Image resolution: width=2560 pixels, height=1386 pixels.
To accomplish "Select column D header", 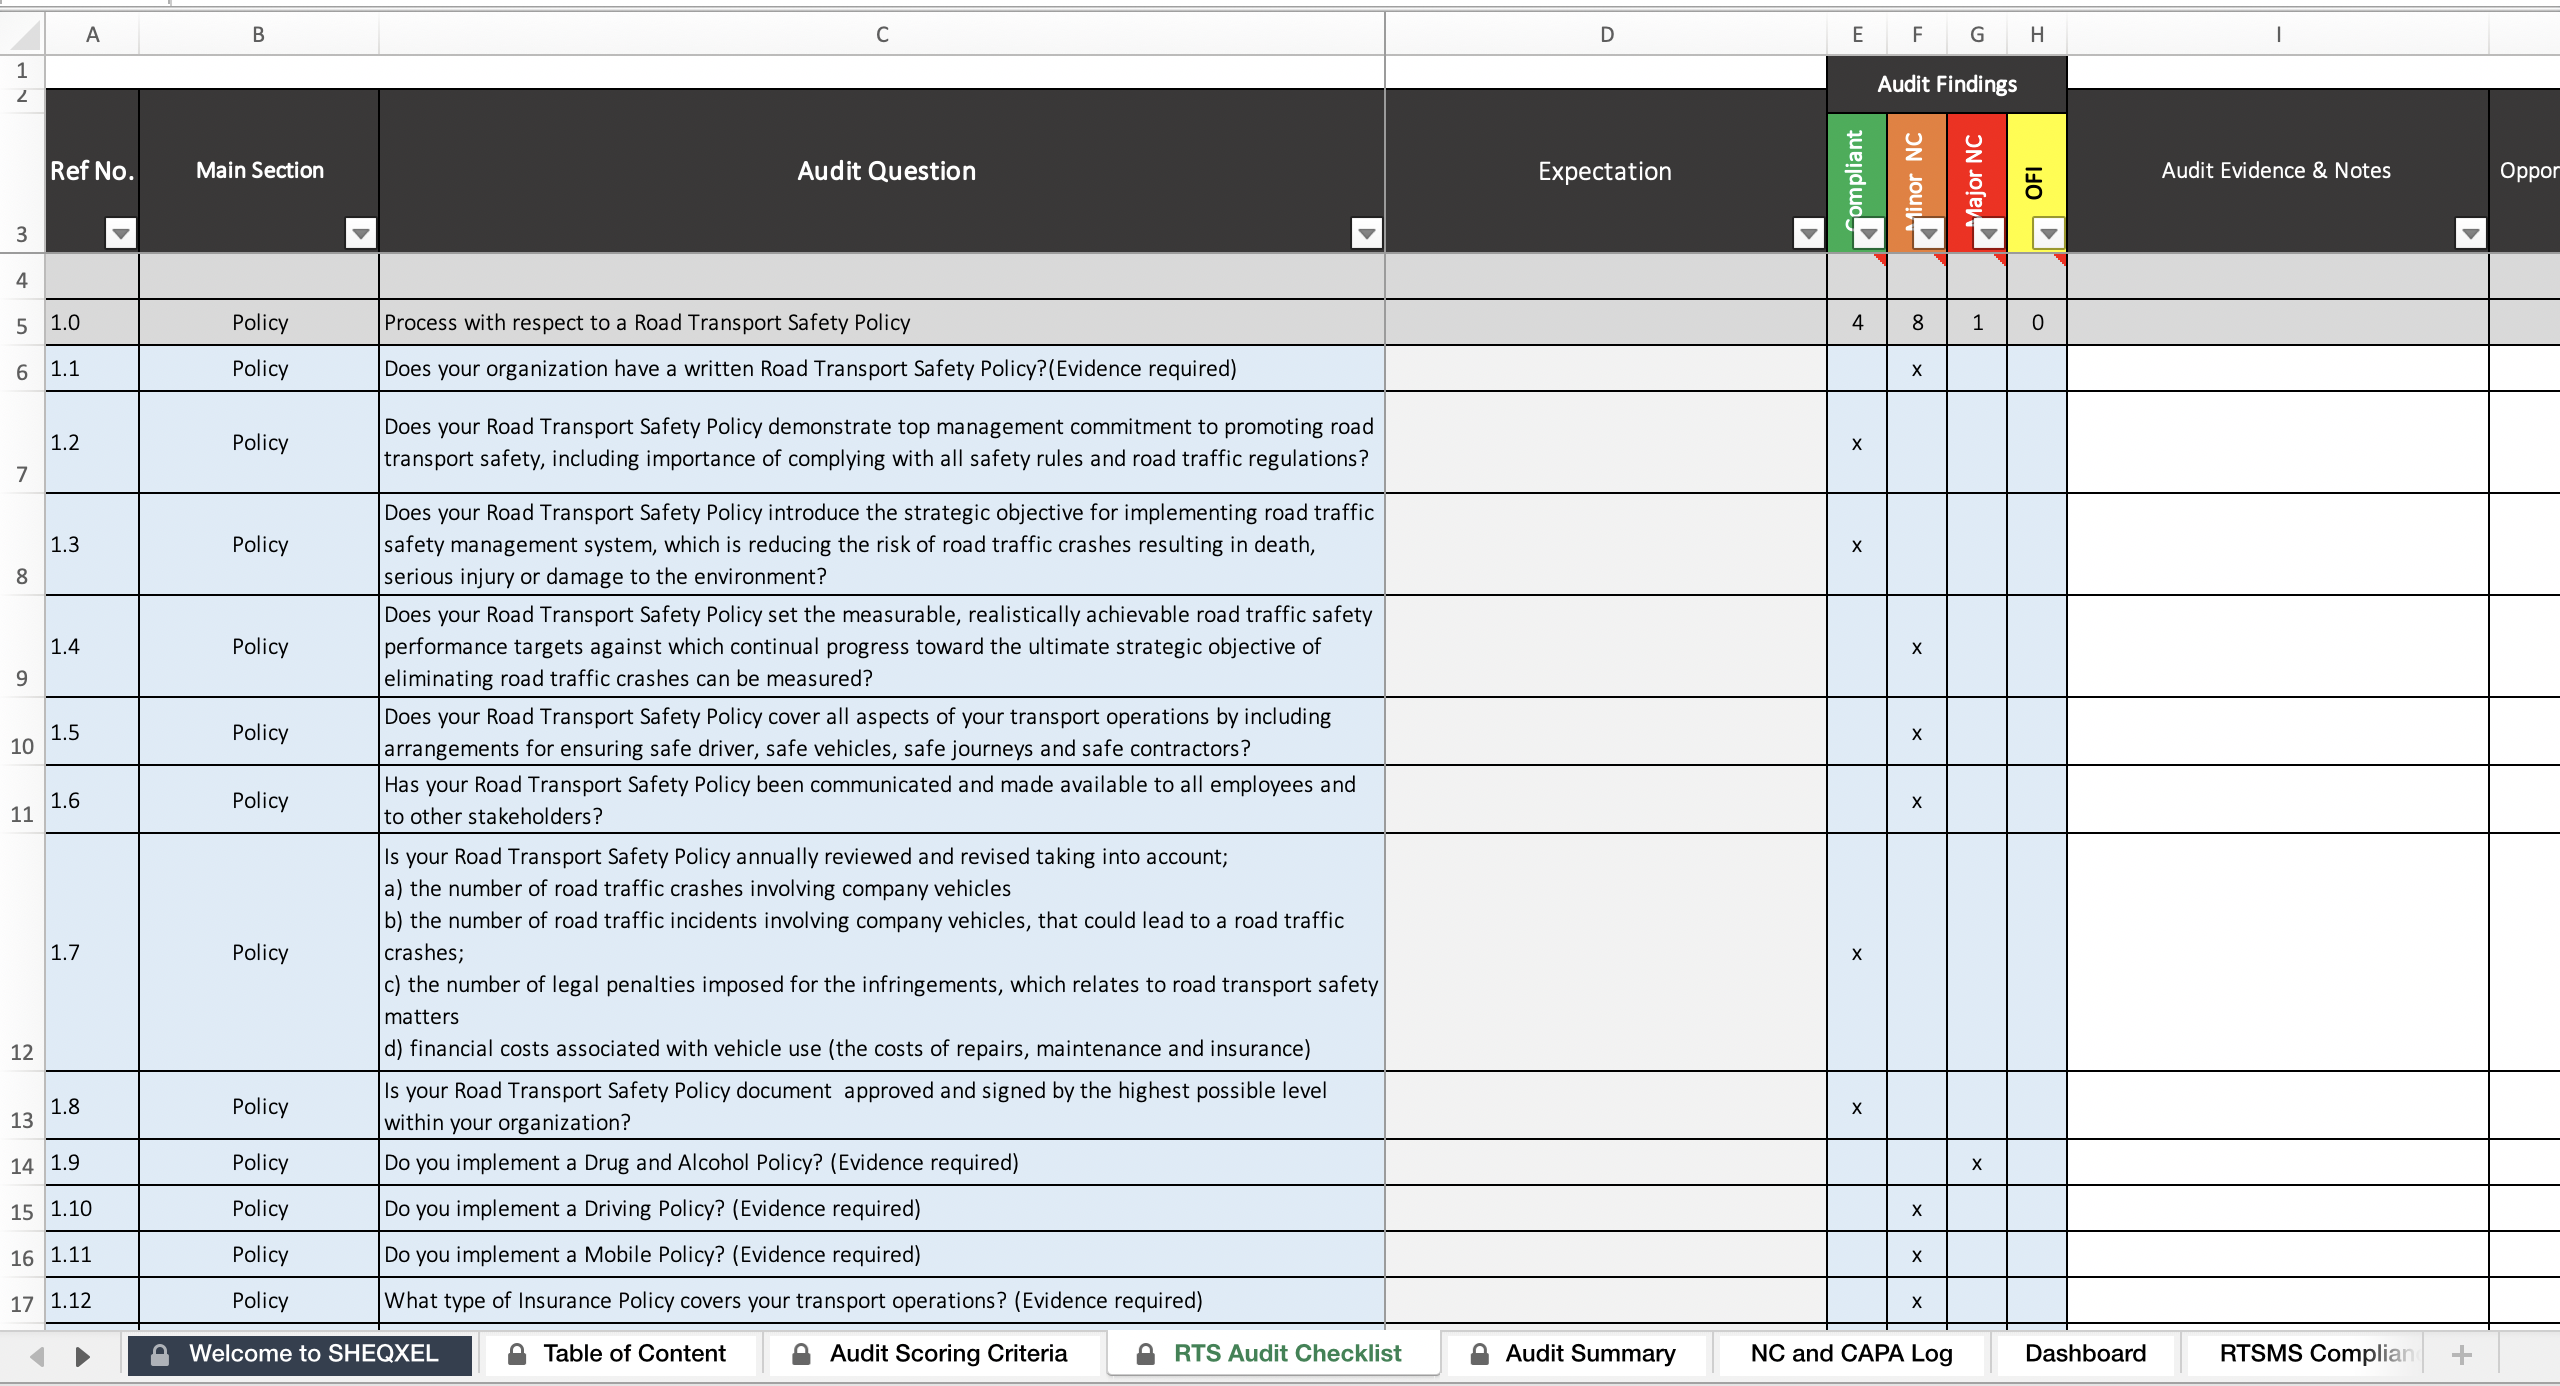I will (x=1606, y=34).
